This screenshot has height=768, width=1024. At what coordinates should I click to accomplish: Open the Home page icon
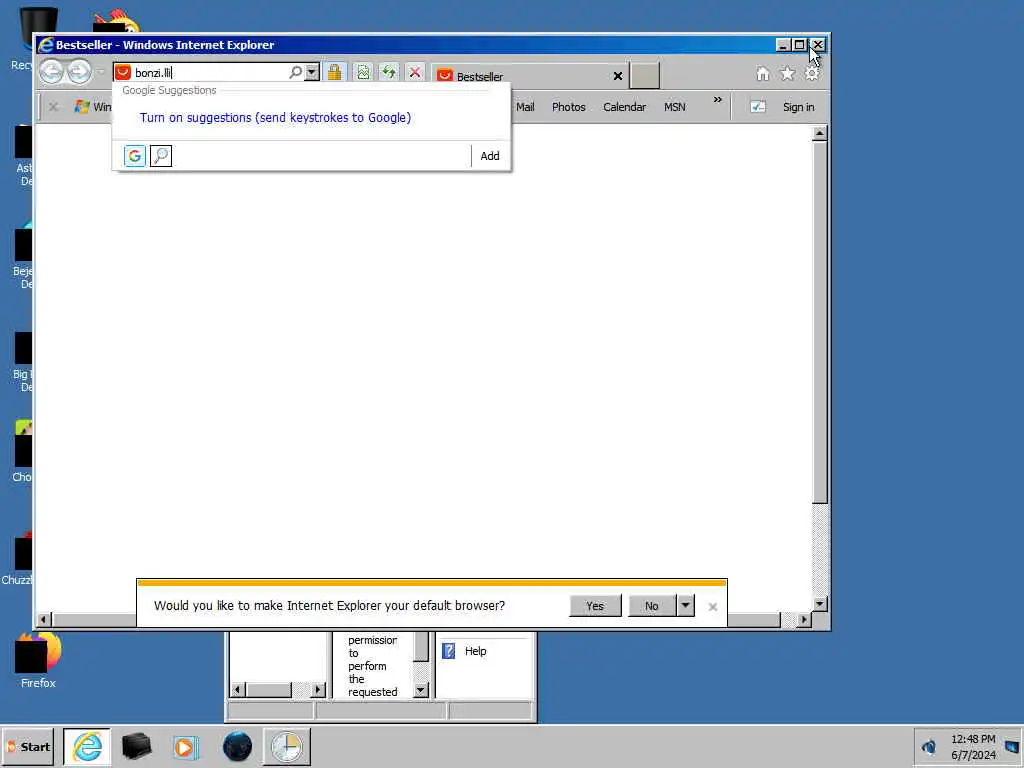click(763, 74)
